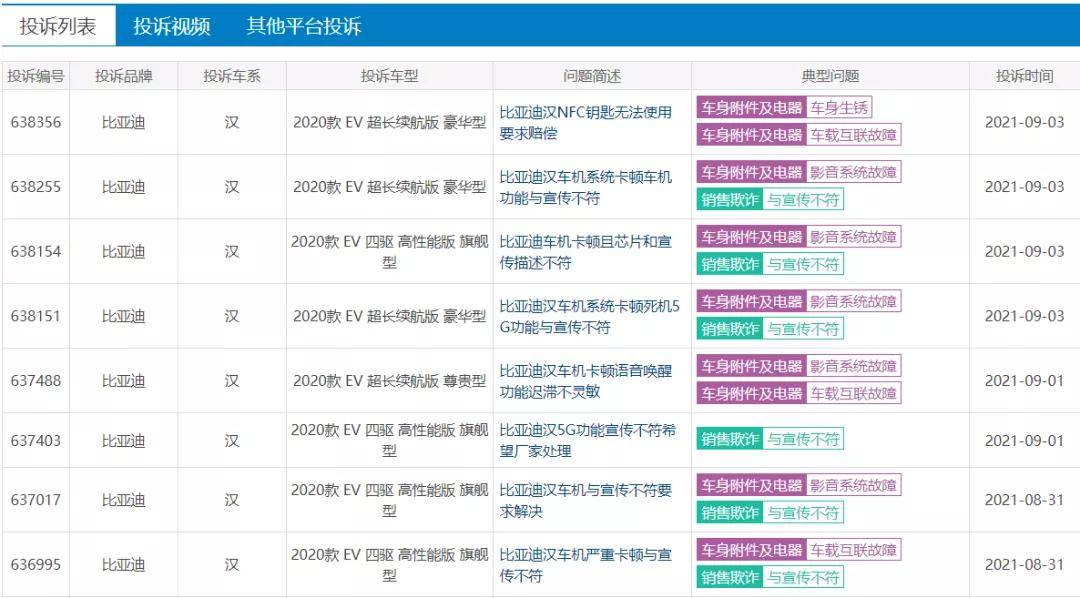This screenshot has height=598, width=1080.
Task: Click the 车载互联故障 tag in row 638356
Action: pos(853,135)
